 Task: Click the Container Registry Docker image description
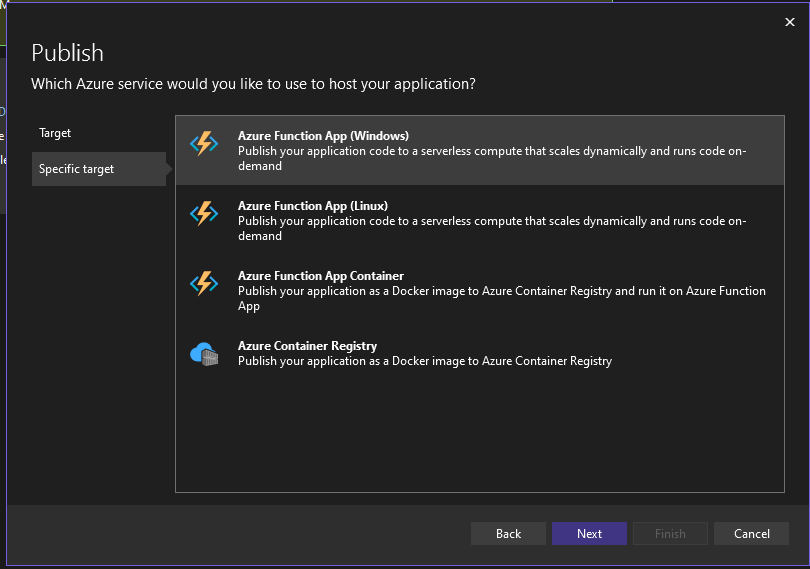coord(425,361)
